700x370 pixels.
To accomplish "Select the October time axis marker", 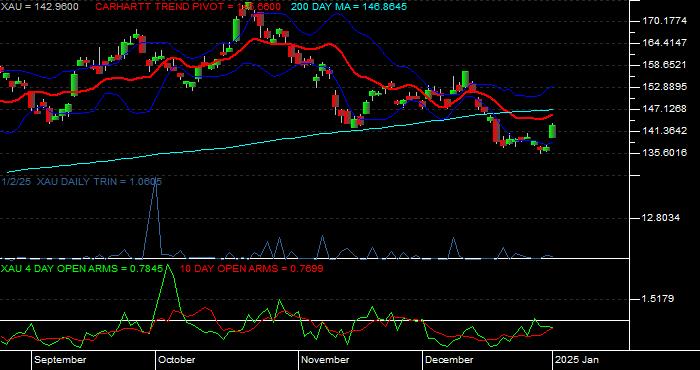I will (x=177, y=360).
